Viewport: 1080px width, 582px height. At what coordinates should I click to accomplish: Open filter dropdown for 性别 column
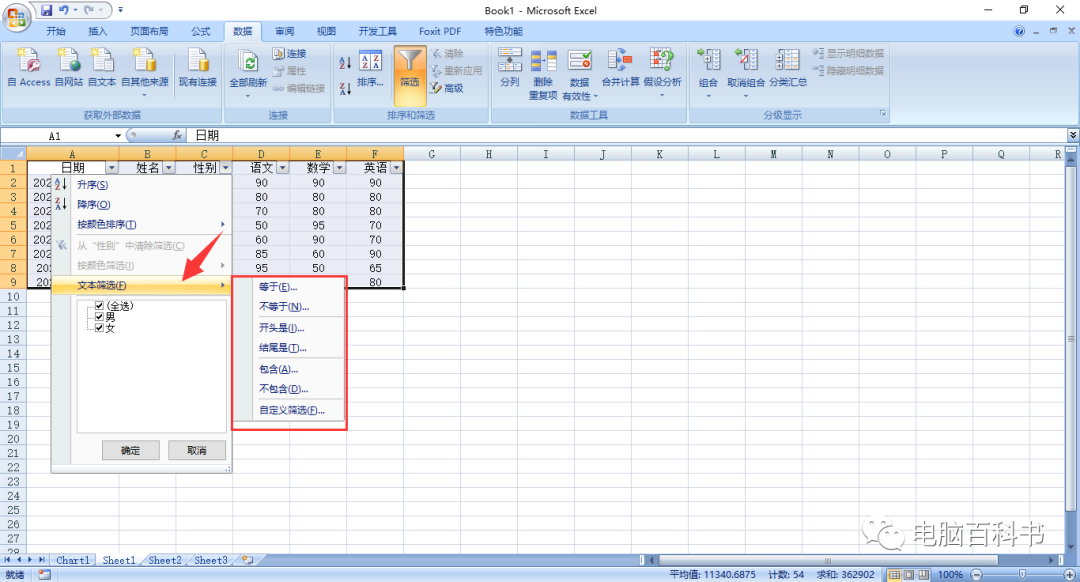click(225, 167)
